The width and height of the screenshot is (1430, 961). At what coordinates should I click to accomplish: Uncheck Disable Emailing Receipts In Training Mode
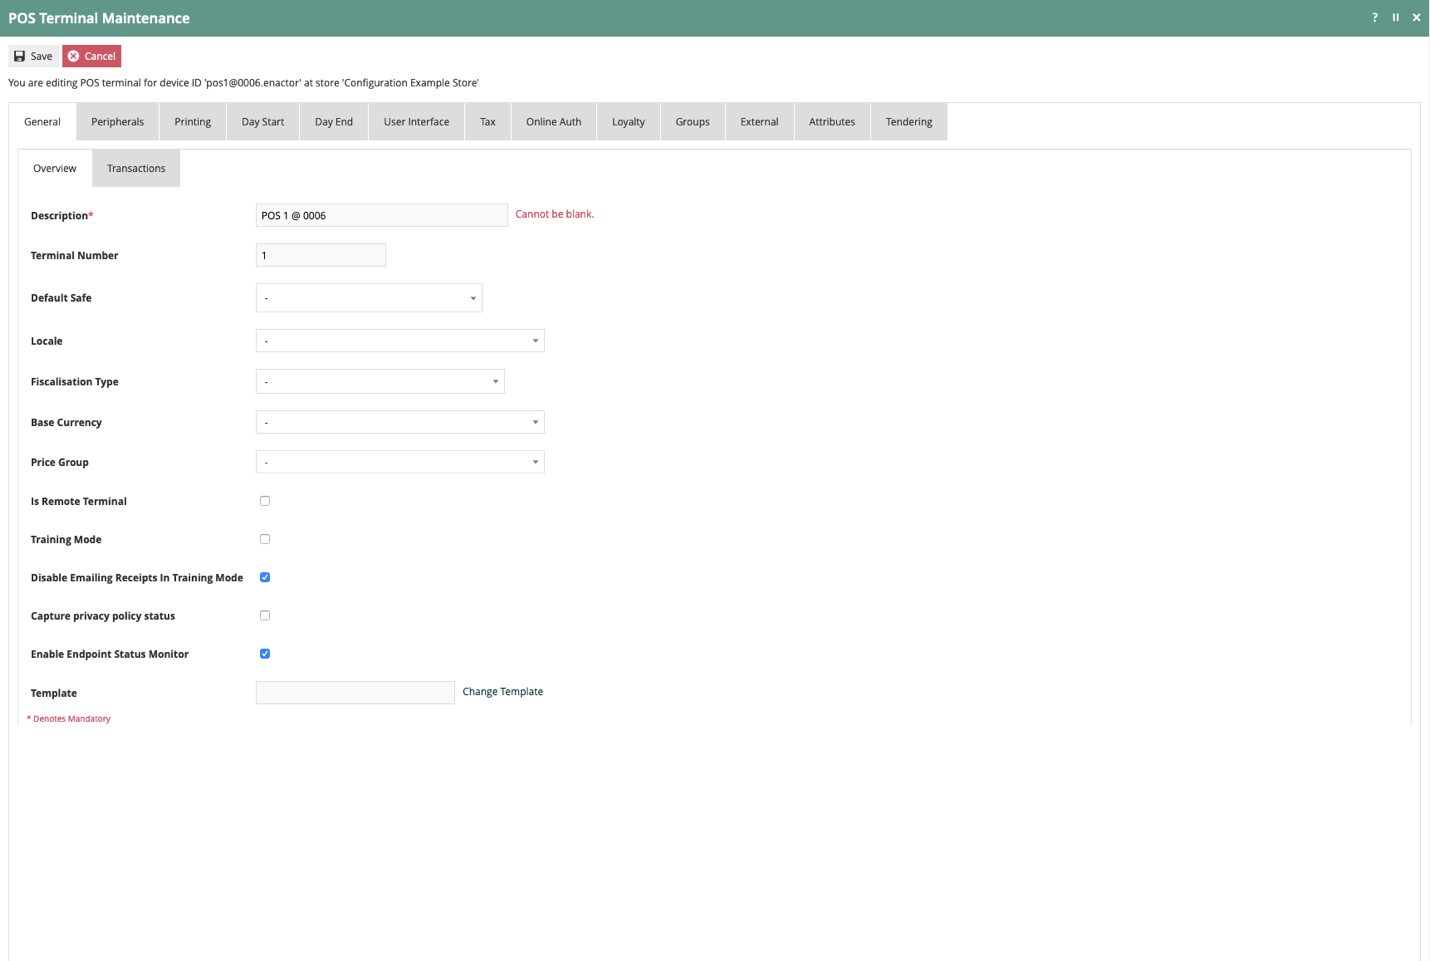[x=265, y=577]
